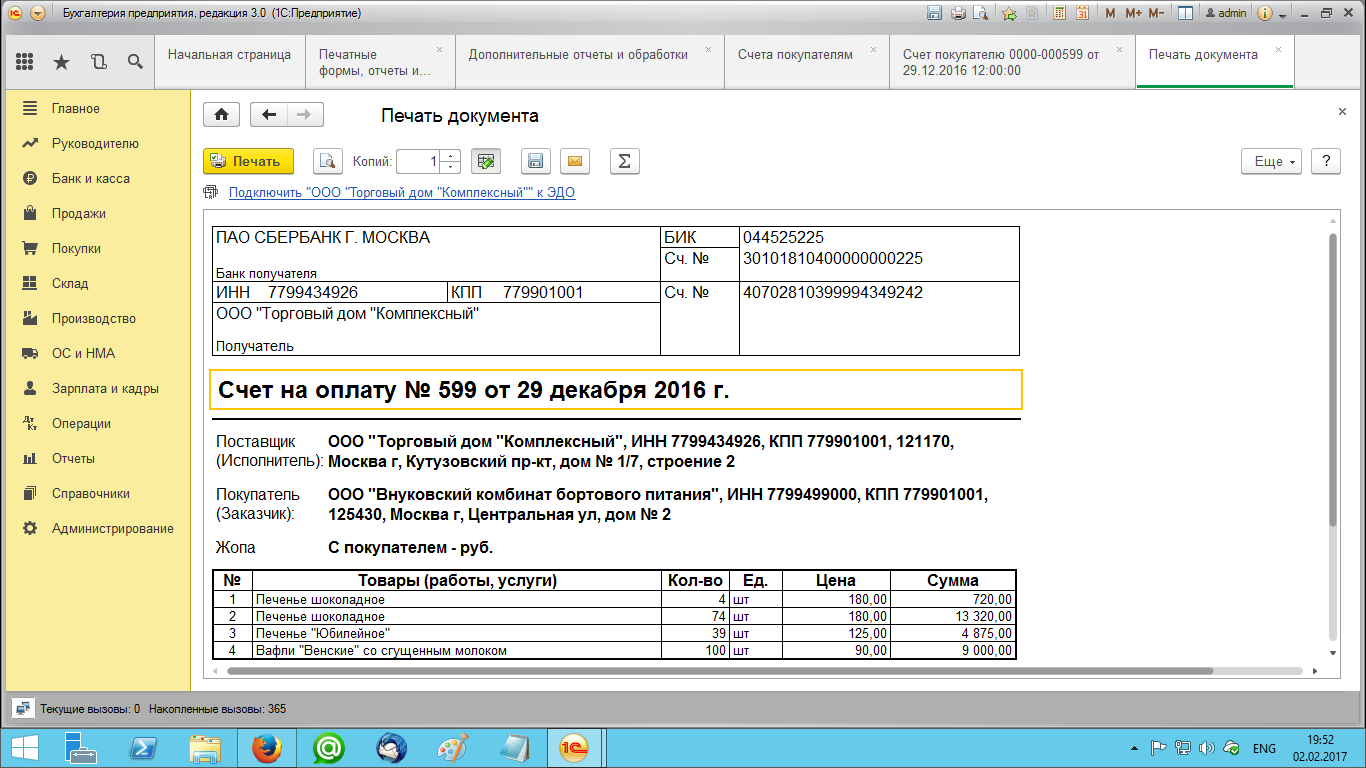This screenshot has height=768, width=1366.
Task: Click the Копий number input field
Action: coord(418,161)
